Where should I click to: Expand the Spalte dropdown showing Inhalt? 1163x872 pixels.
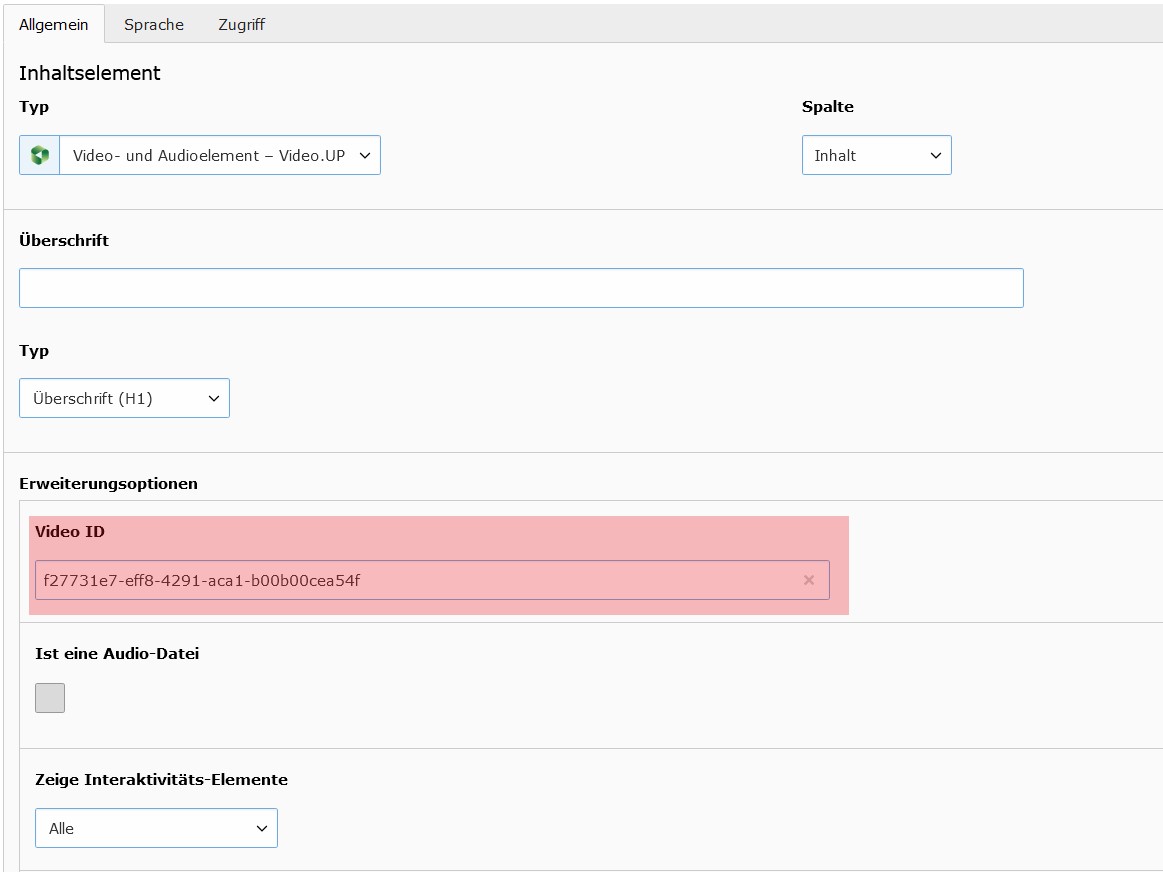tap(876, 156)
